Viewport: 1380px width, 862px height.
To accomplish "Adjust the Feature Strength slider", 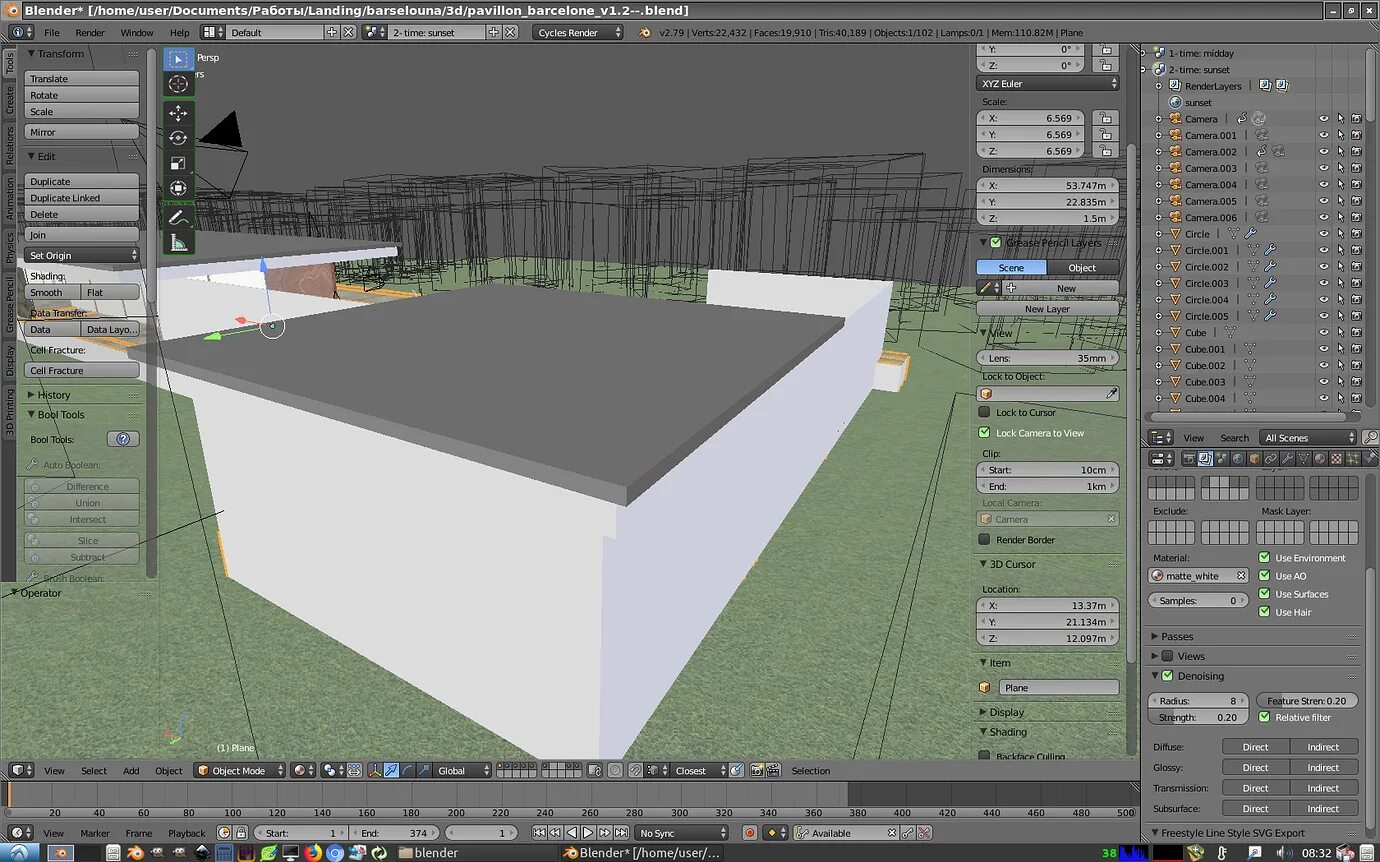I will click(1307, 701).
